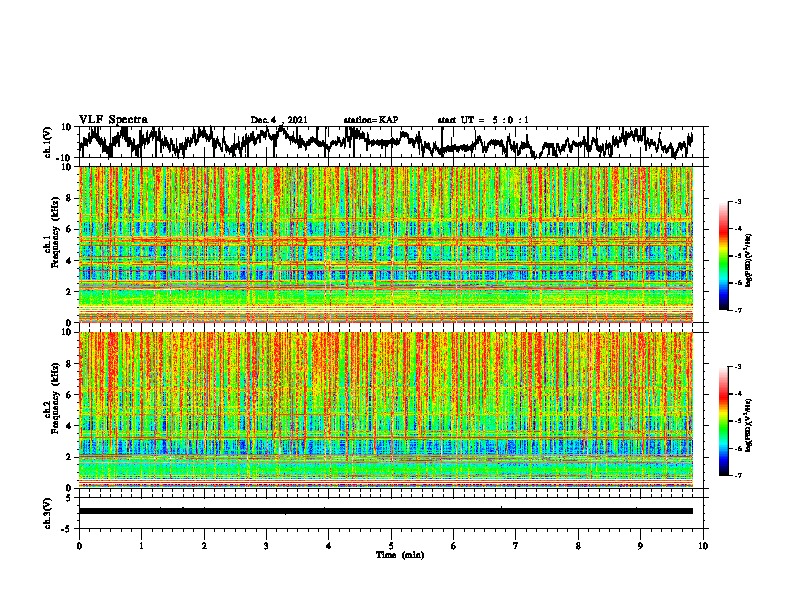
Task: Click the black bar in ch.3 panel
Action: pyautogui.click(x=386, y=511)
